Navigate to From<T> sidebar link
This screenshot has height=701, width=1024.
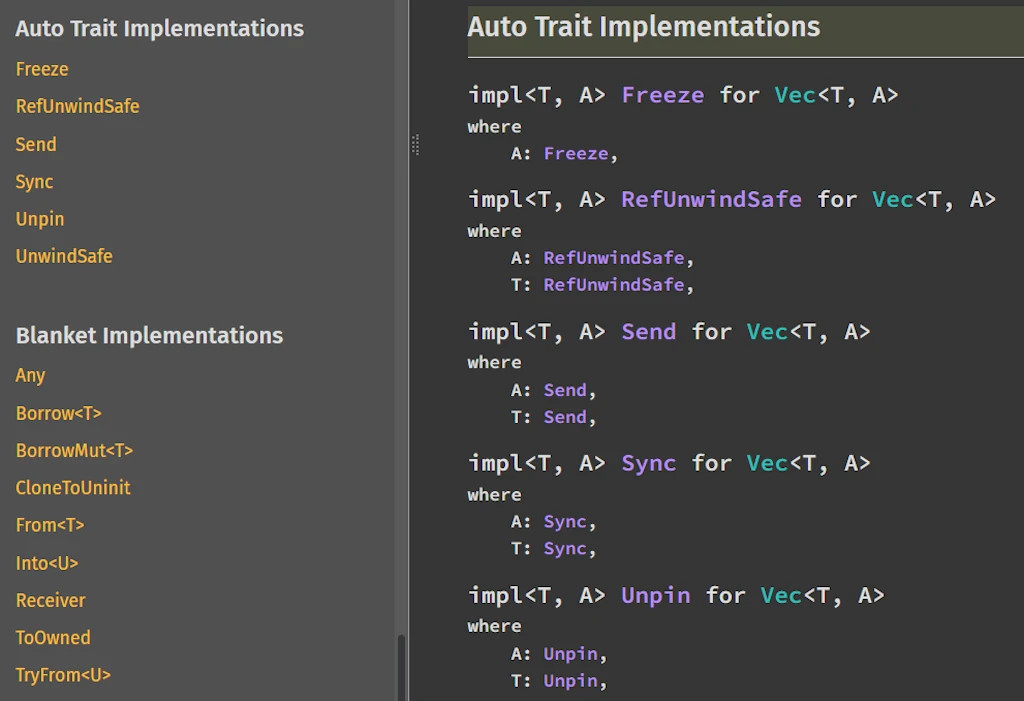50,525
